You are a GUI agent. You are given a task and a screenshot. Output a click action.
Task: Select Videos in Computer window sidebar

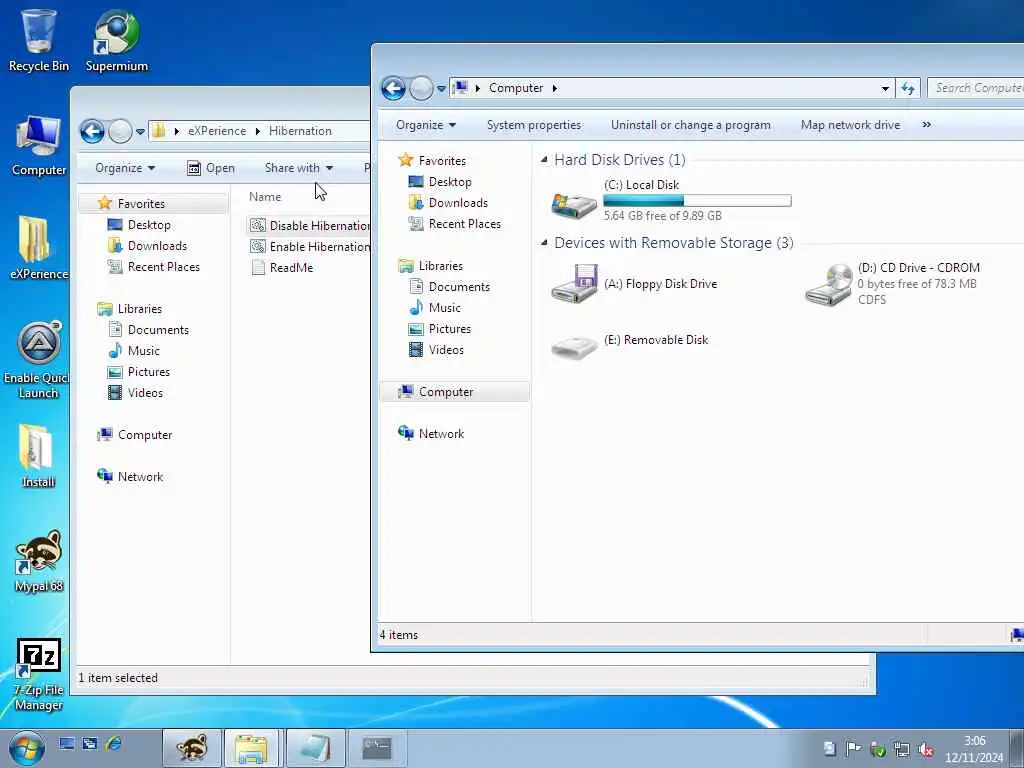pos(436,349)
